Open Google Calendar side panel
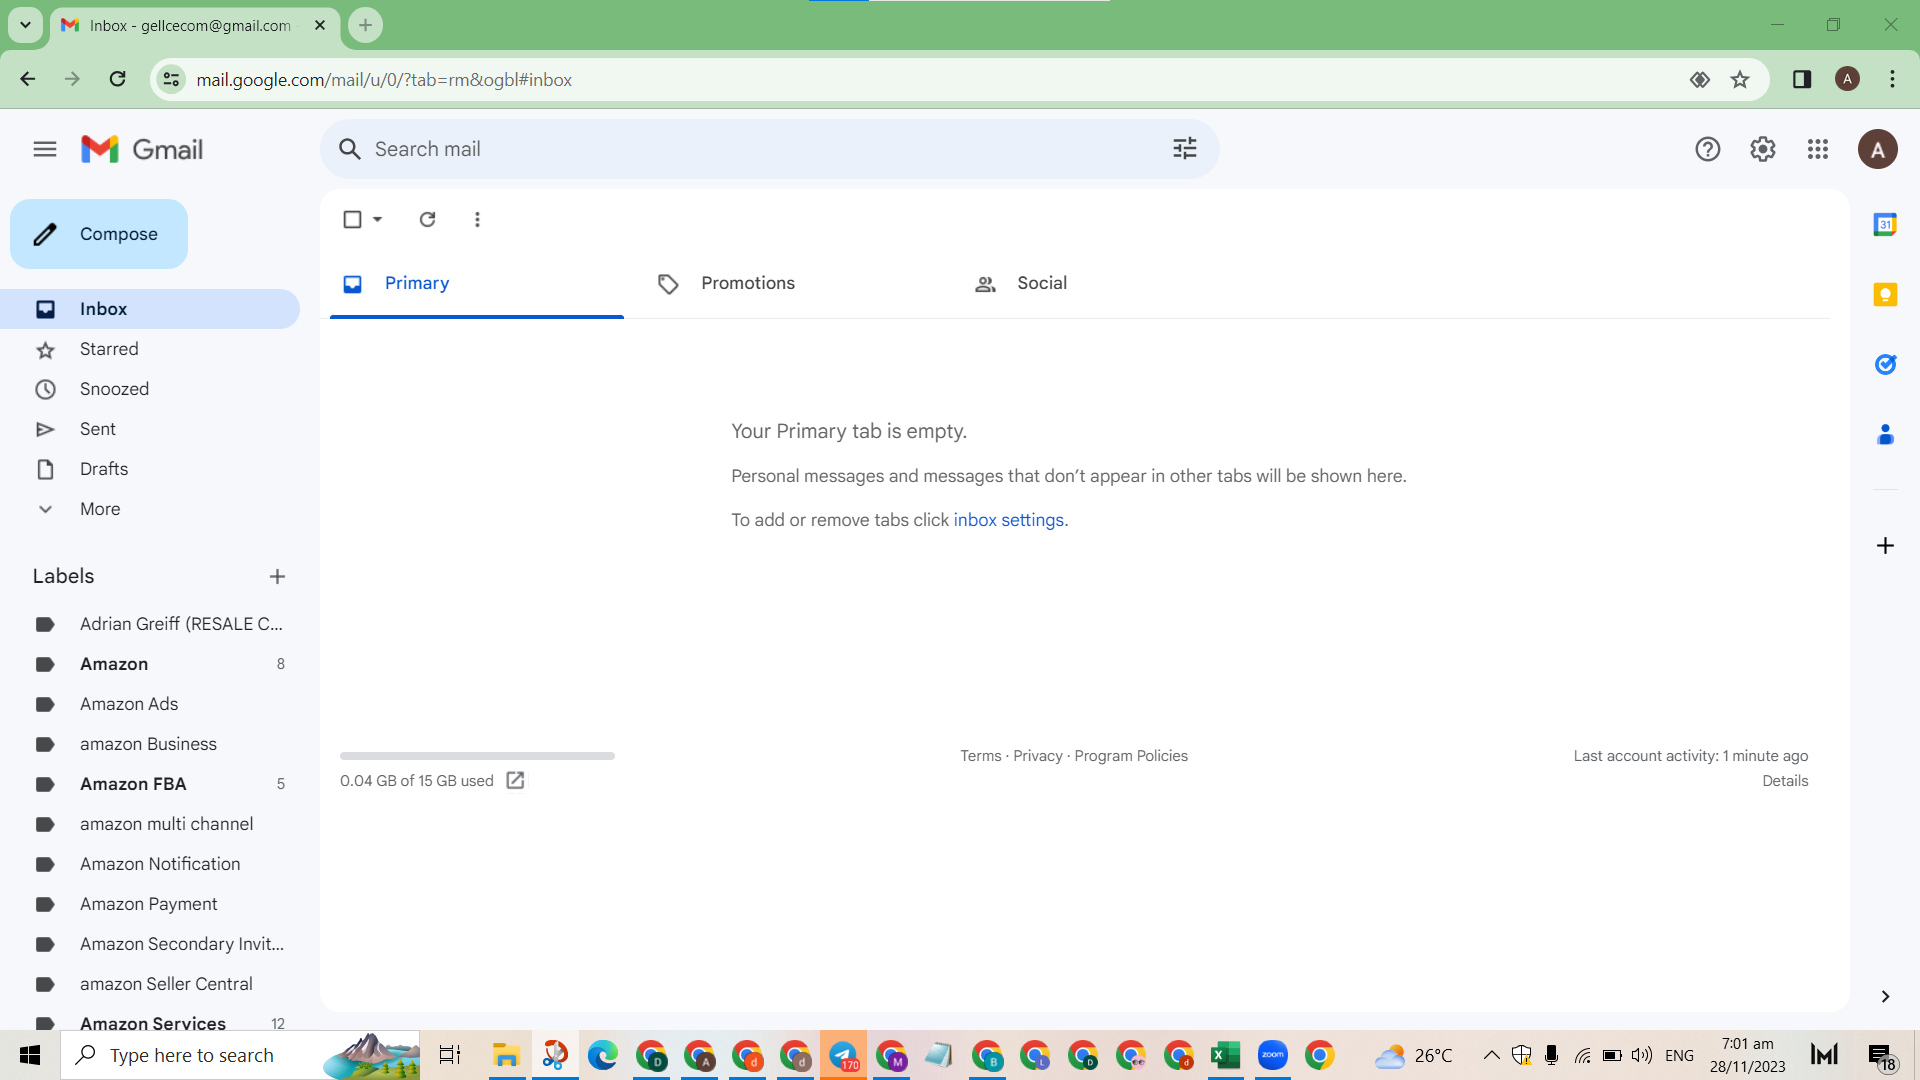The image size is (1920, 1080). [1885, 224]
